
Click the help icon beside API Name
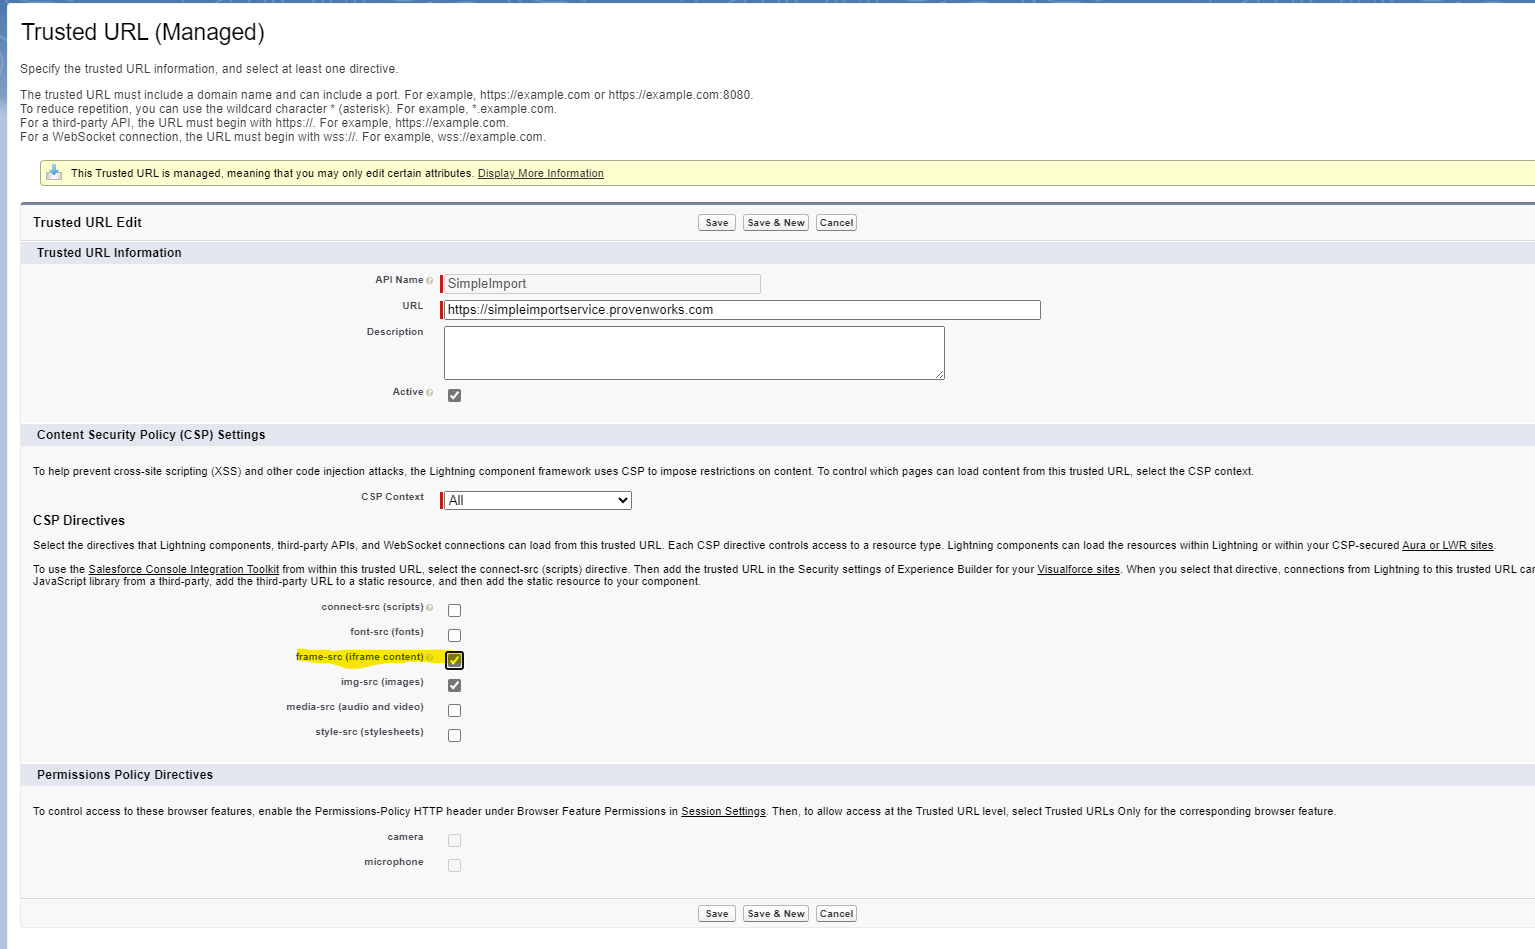pyautogui.click(x=430, y=281)
